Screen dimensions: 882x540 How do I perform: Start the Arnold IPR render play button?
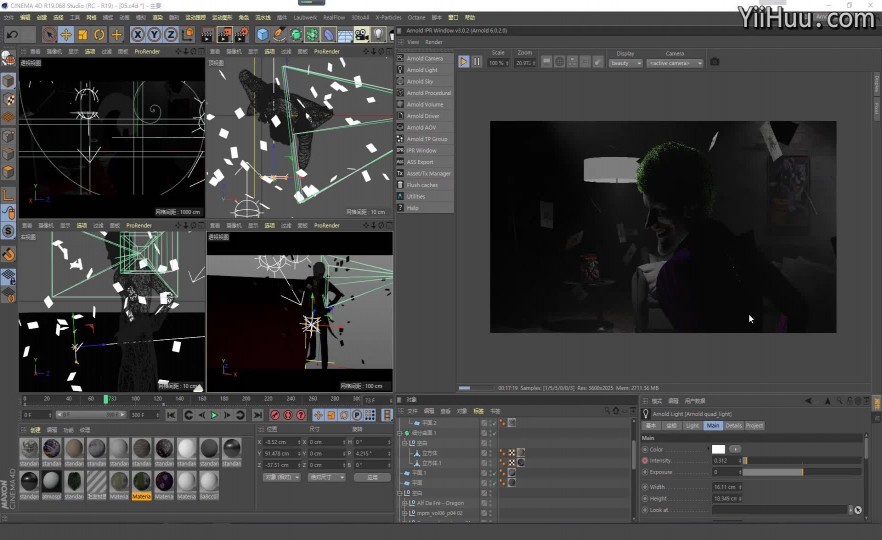[464, 62]
